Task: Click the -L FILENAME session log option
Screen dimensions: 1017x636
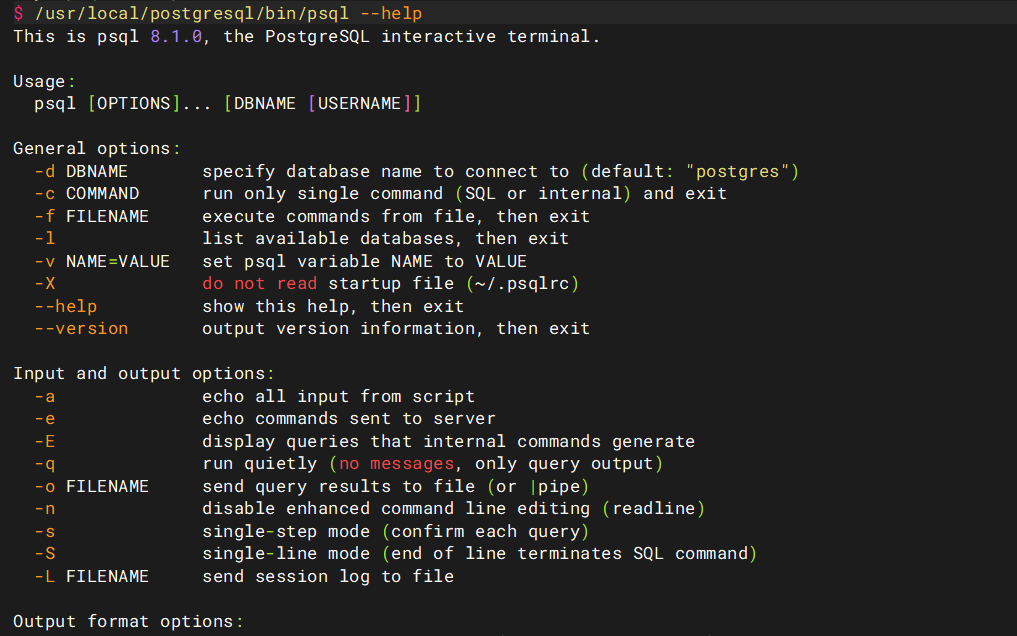Action: click(91, 576)
